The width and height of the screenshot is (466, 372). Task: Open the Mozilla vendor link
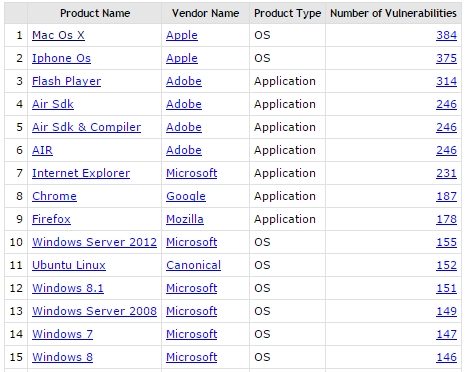pyautogui.click(x=185, y=219)
